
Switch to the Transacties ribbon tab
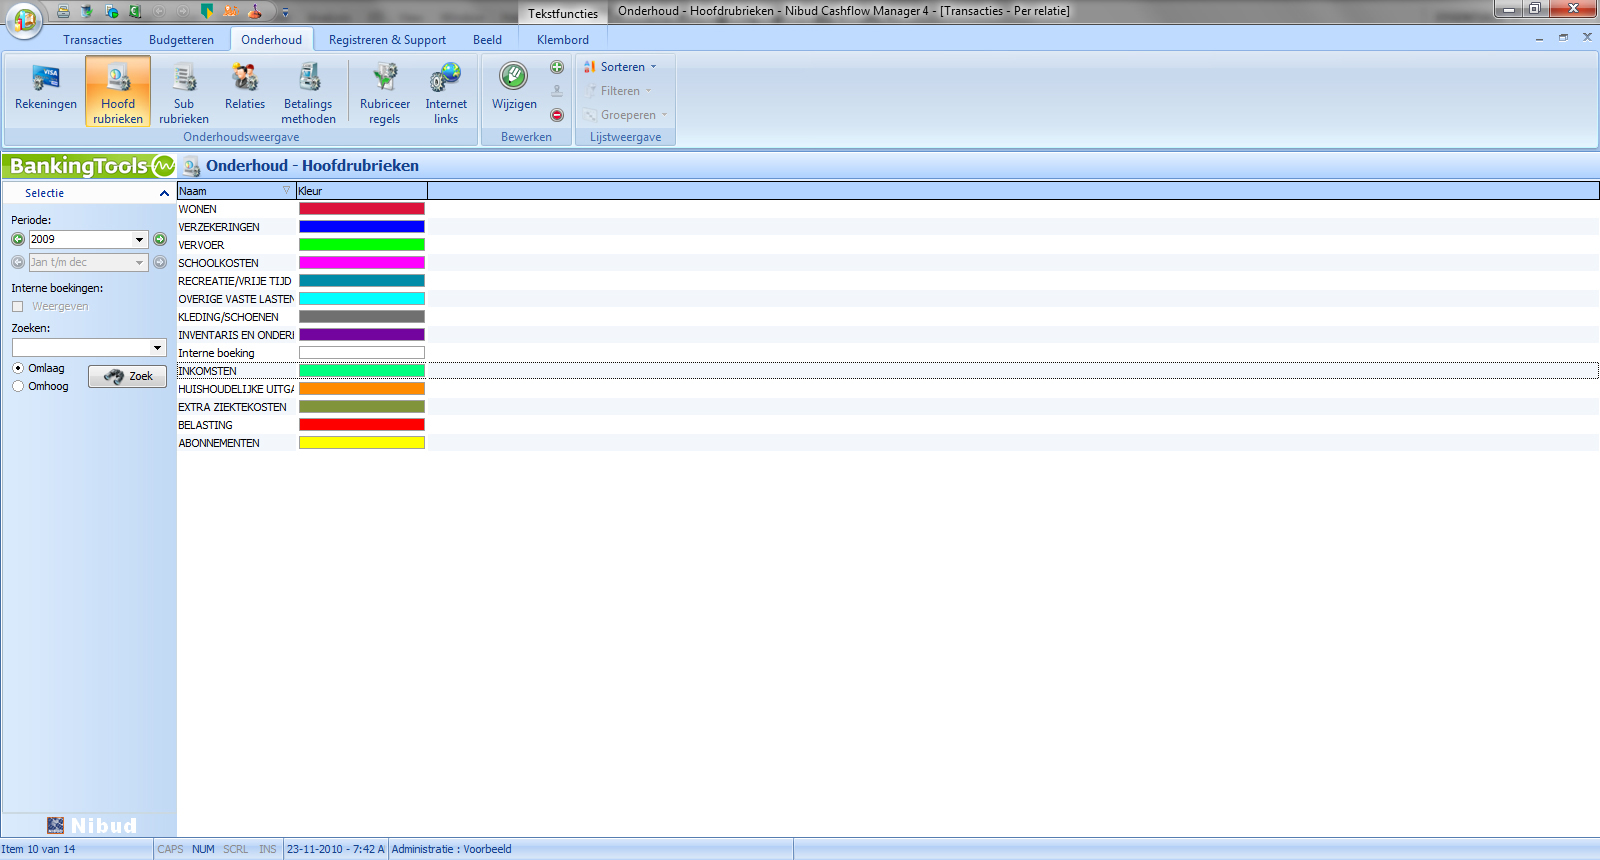click(x=92, y=40)
